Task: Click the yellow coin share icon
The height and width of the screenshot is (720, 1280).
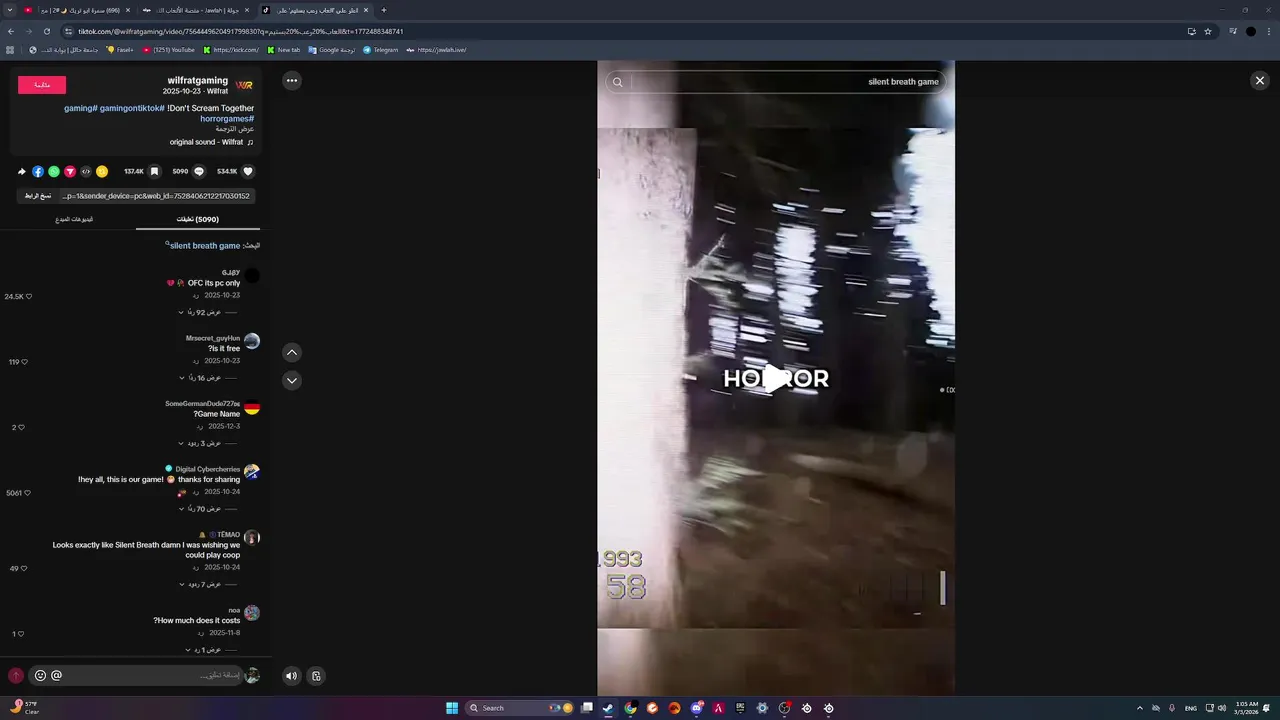Action: pos(102,171)
